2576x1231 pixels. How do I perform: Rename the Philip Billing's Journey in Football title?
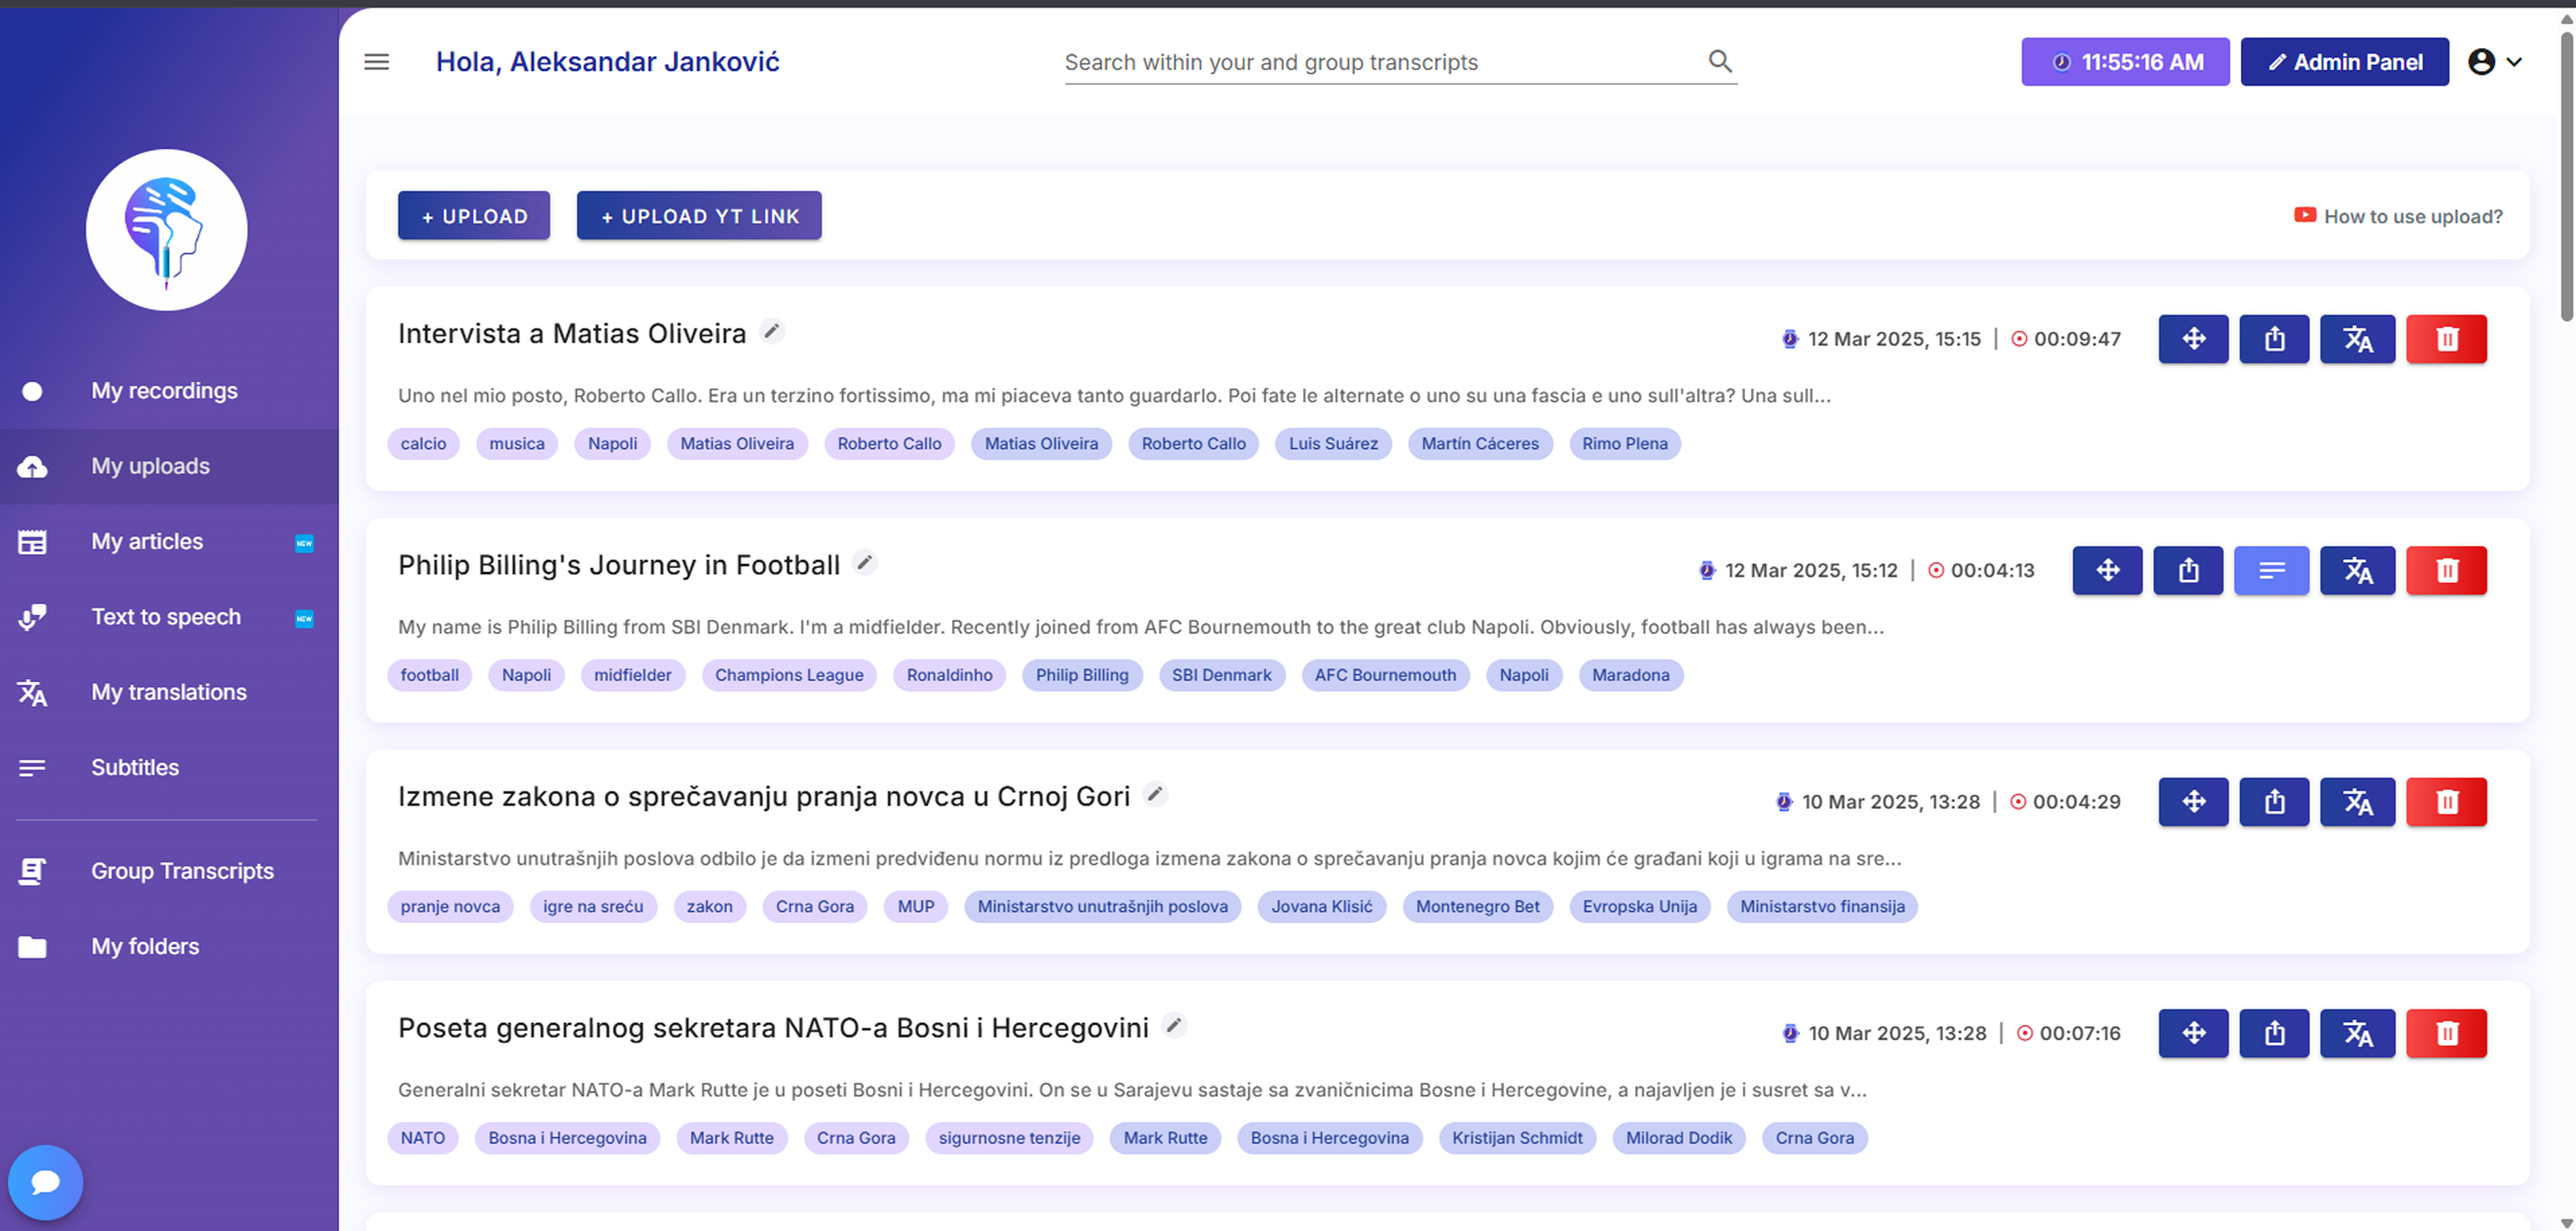coord(864,563)
